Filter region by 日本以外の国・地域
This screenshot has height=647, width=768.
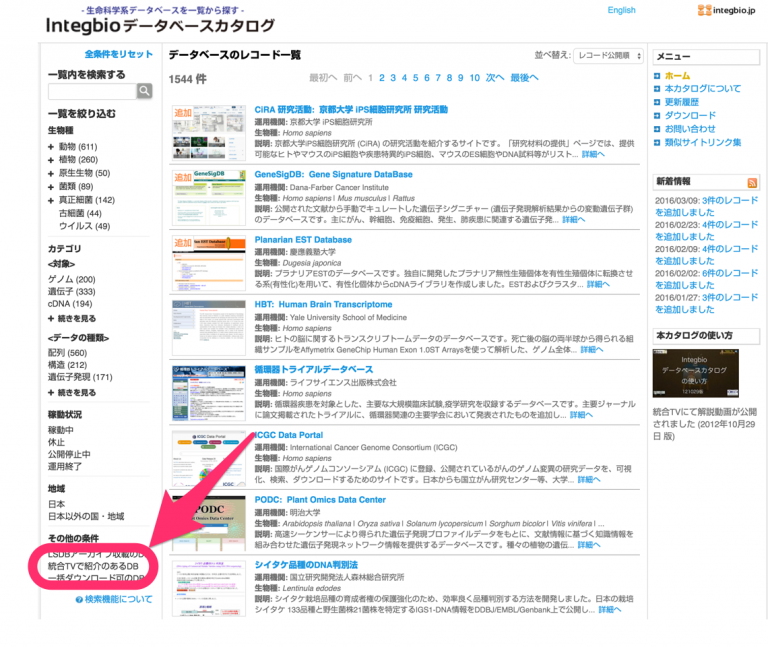(x=86, y=516)
